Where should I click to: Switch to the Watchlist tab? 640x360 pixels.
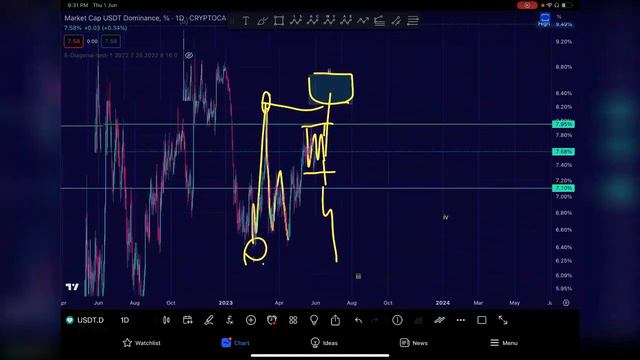pos(142,343)
